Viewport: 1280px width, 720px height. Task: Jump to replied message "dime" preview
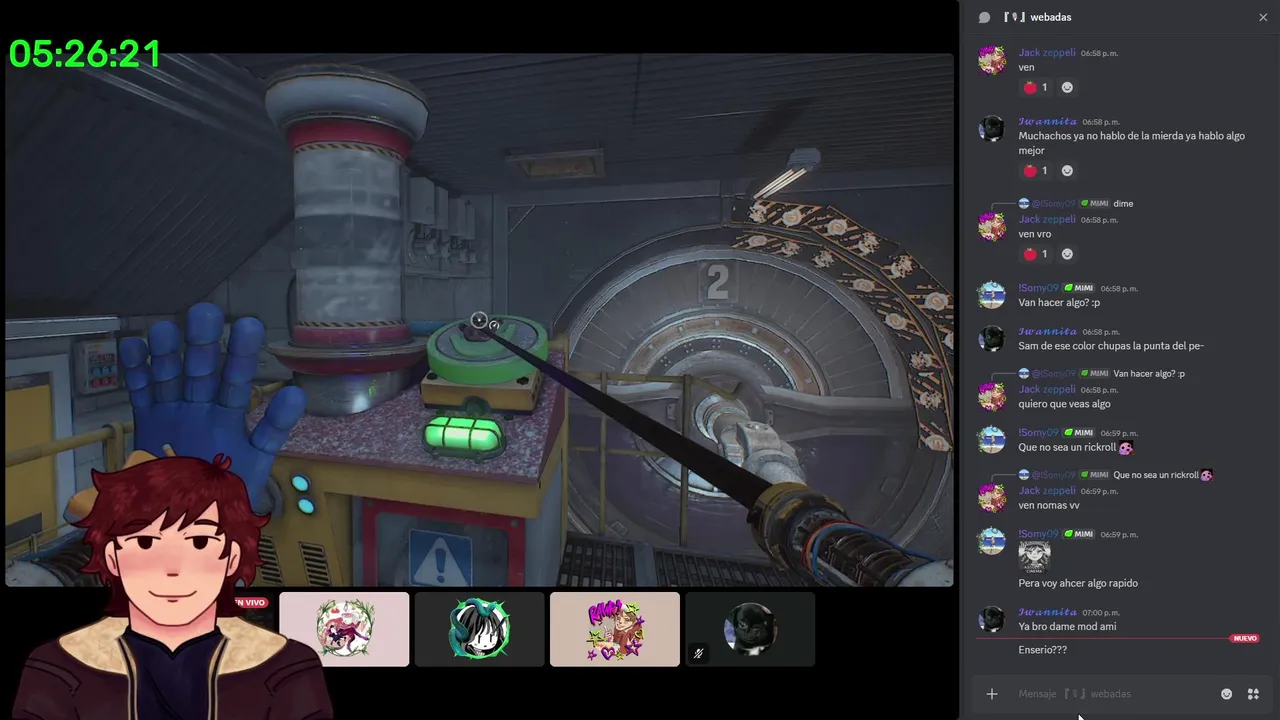pyautogui.click(x=1123, y=204)
